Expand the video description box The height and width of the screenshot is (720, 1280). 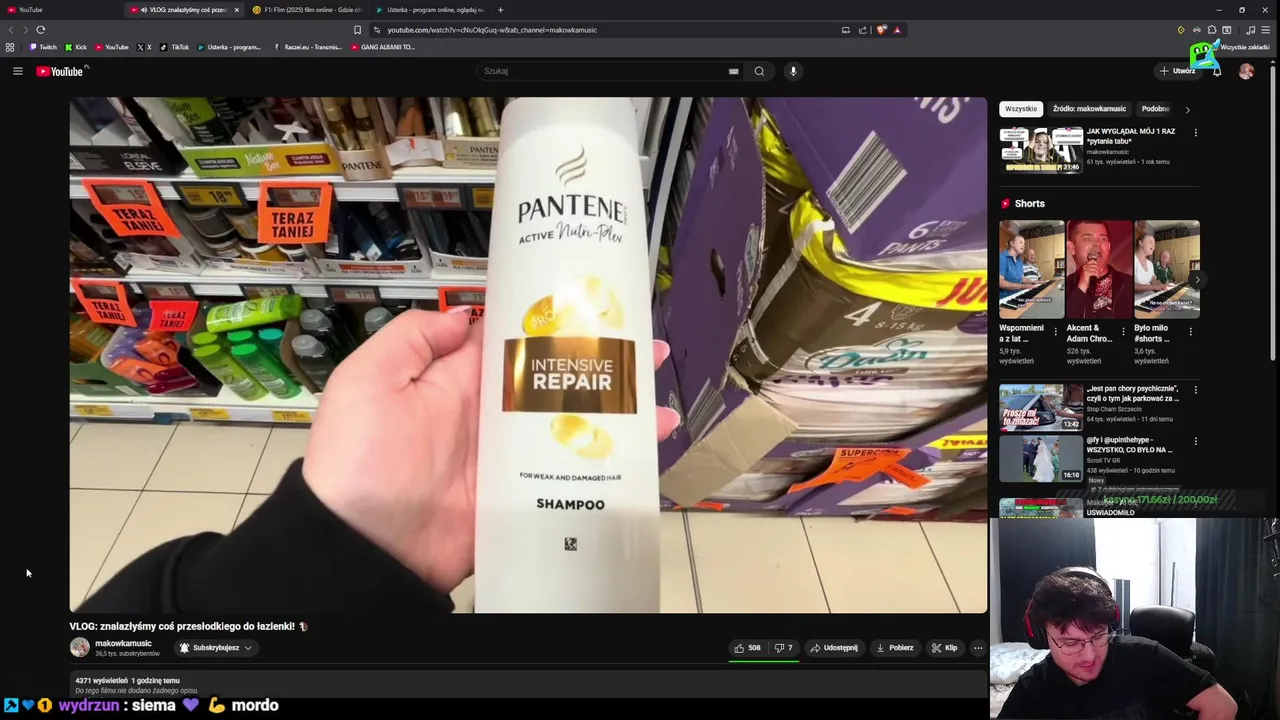point(528,685)
